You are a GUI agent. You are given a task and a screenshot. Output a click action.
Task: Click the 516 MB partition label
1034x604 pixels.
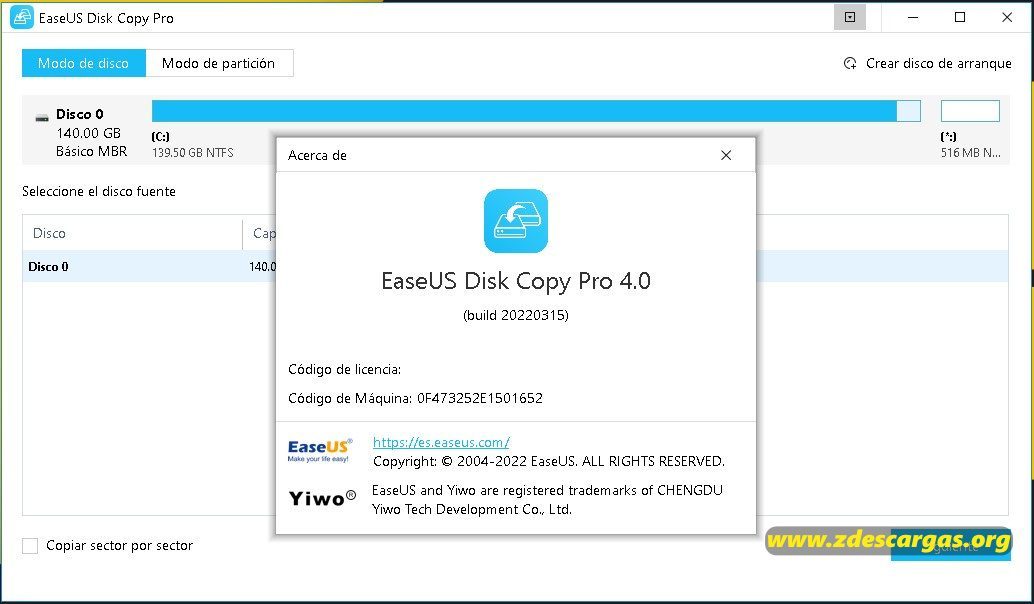coord(970,152)
